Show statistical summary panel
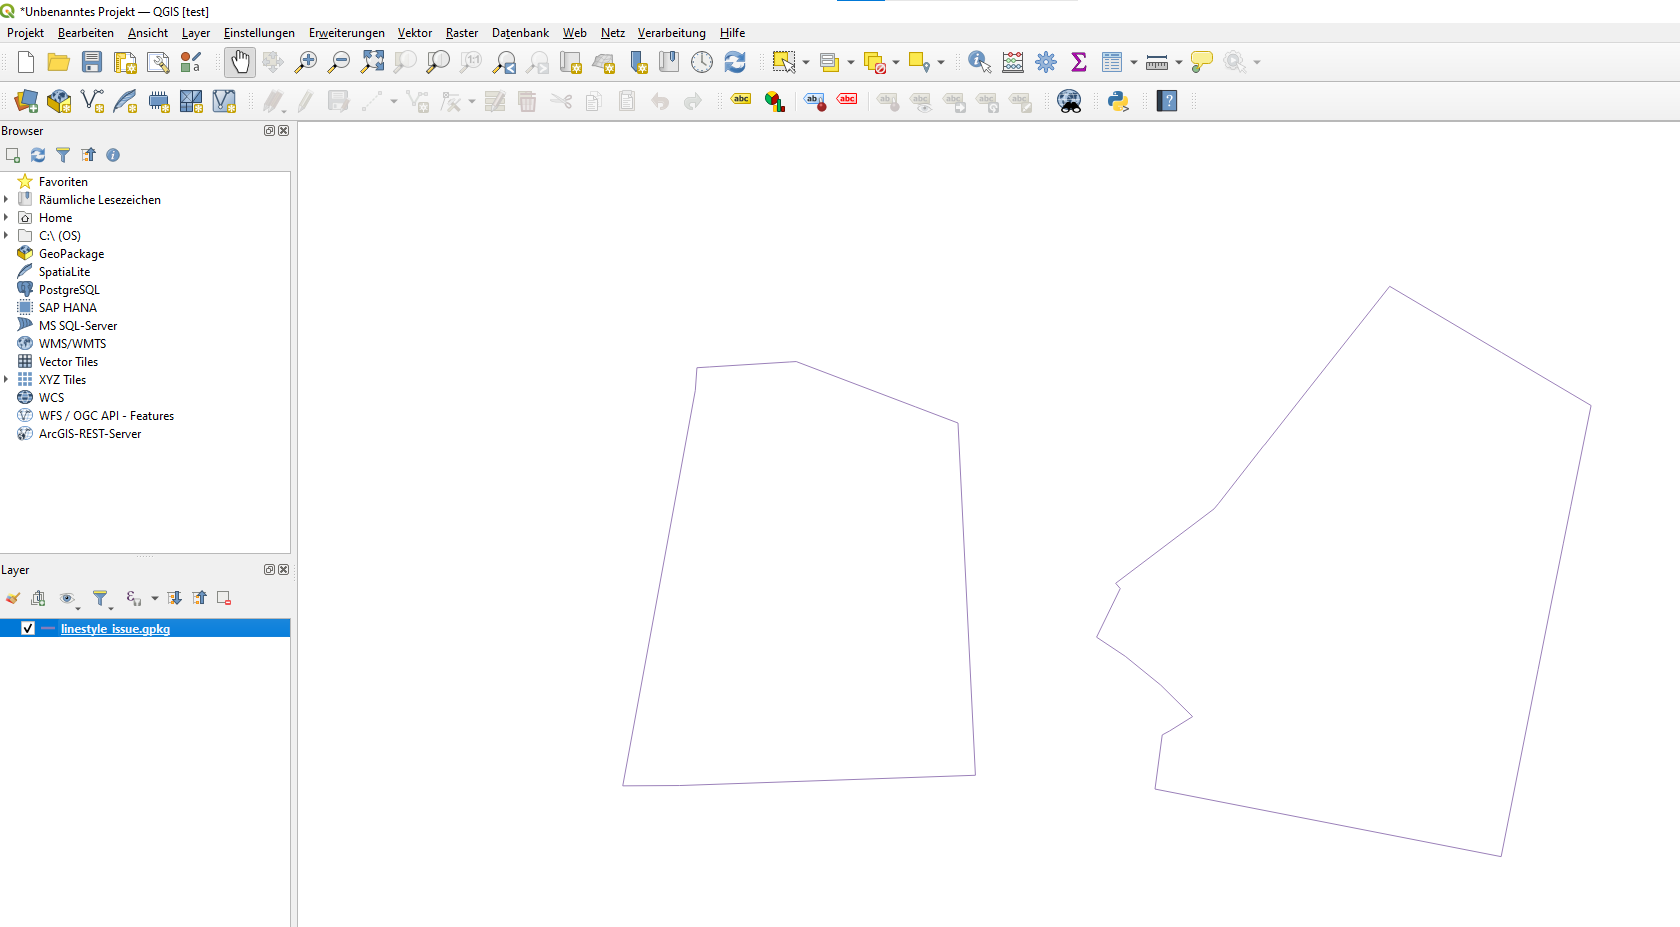The height and width of the screenshot is (927, 1680). pos(1079,61)
